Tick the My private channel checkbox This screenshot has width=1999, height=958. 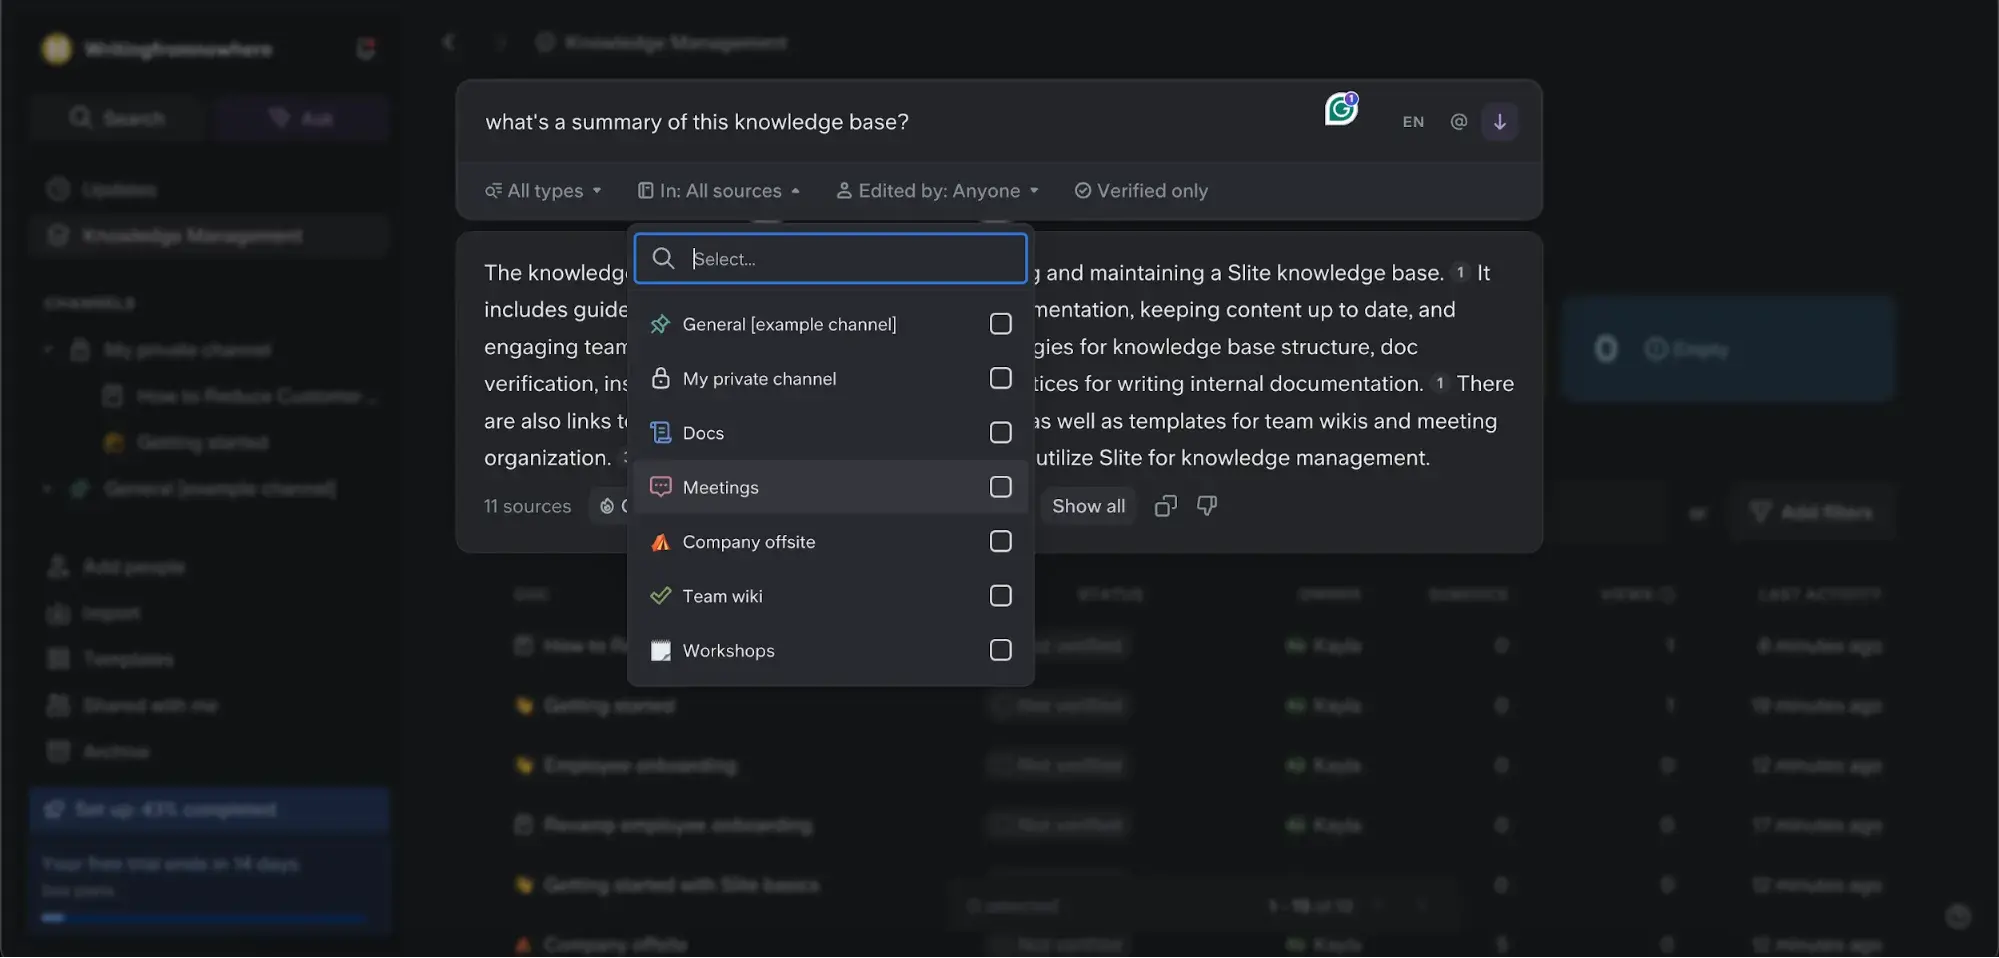[1000, 379]
